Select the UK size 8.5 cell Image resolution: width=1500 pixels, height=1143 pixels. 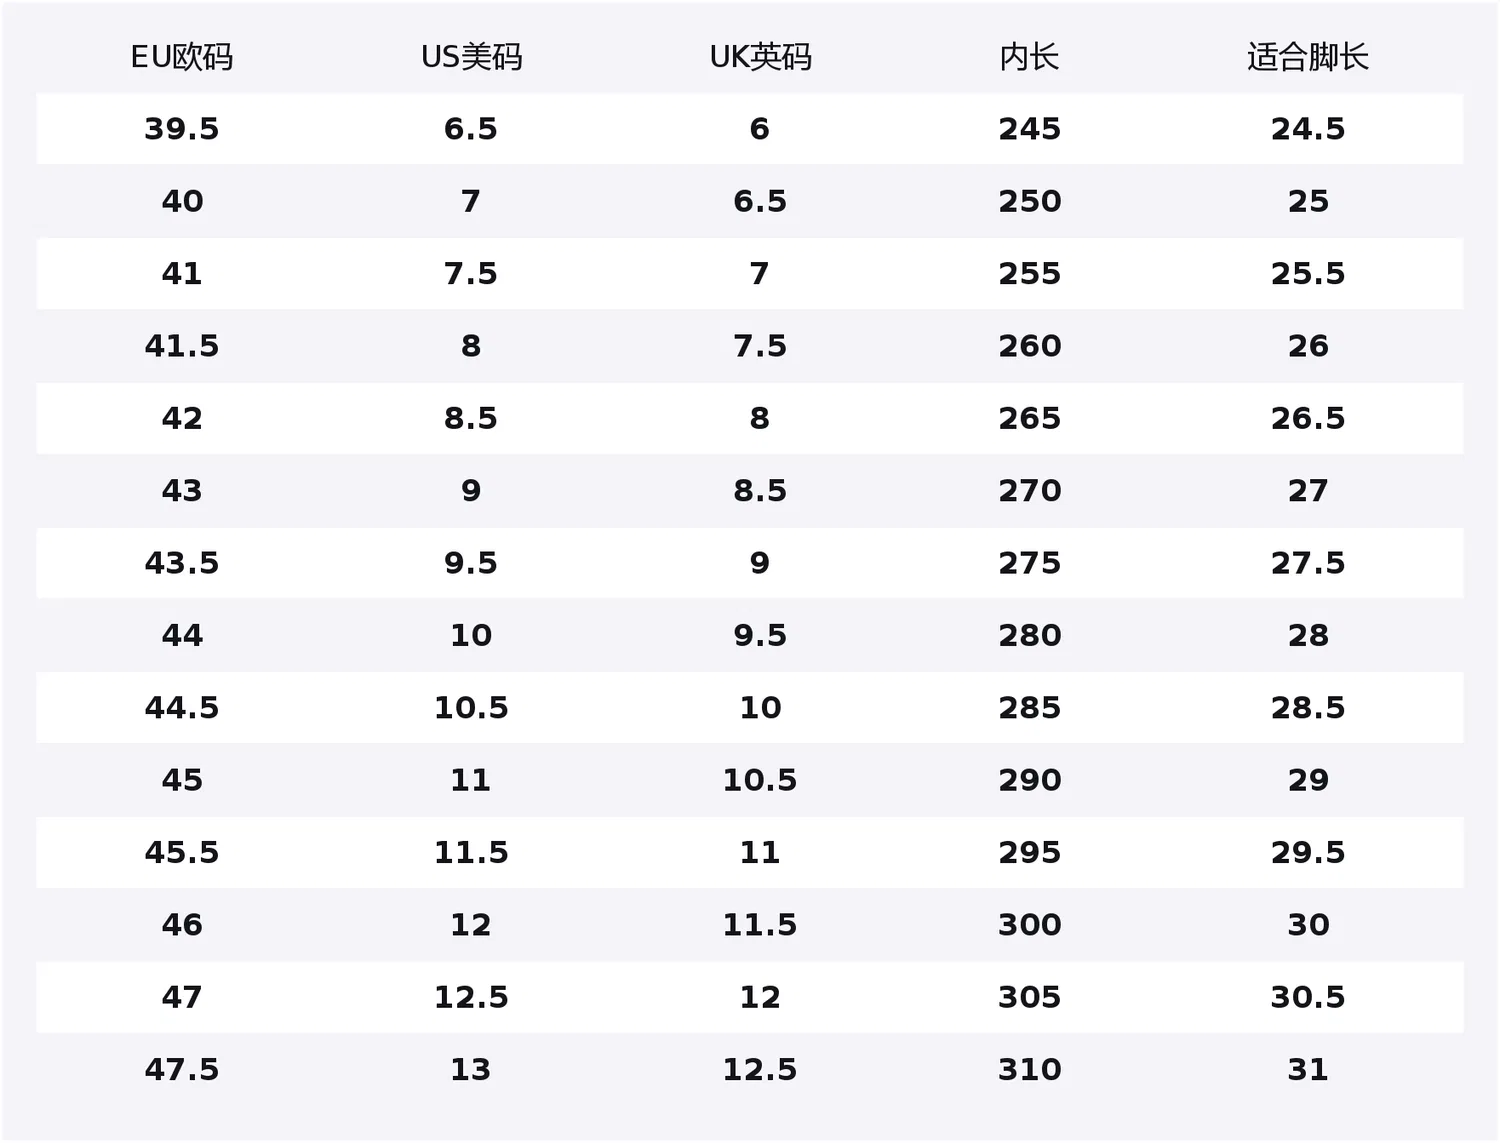(x=760, y=491)
